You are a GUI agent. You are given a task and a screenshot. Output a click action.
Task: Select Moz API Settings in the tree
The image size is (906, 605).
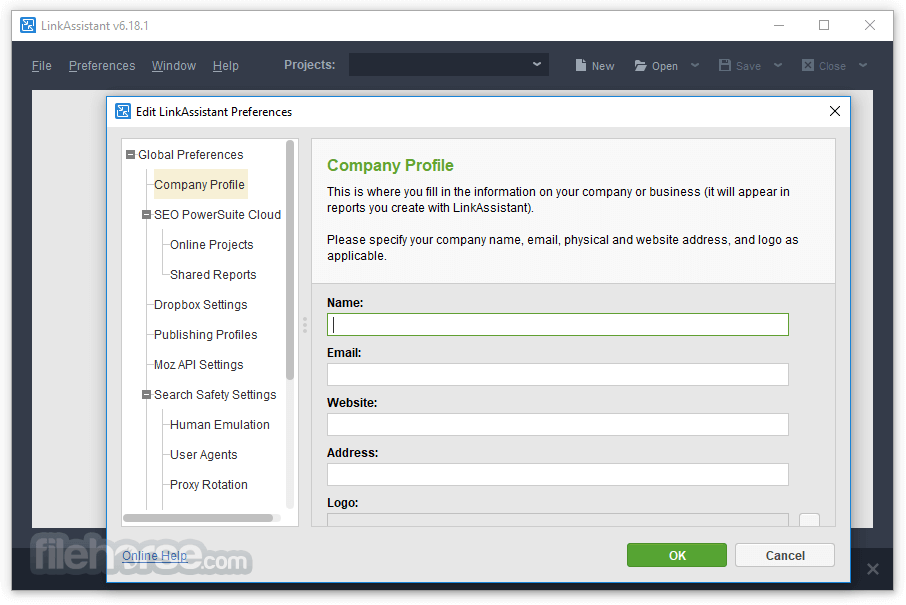pos(199,365)
